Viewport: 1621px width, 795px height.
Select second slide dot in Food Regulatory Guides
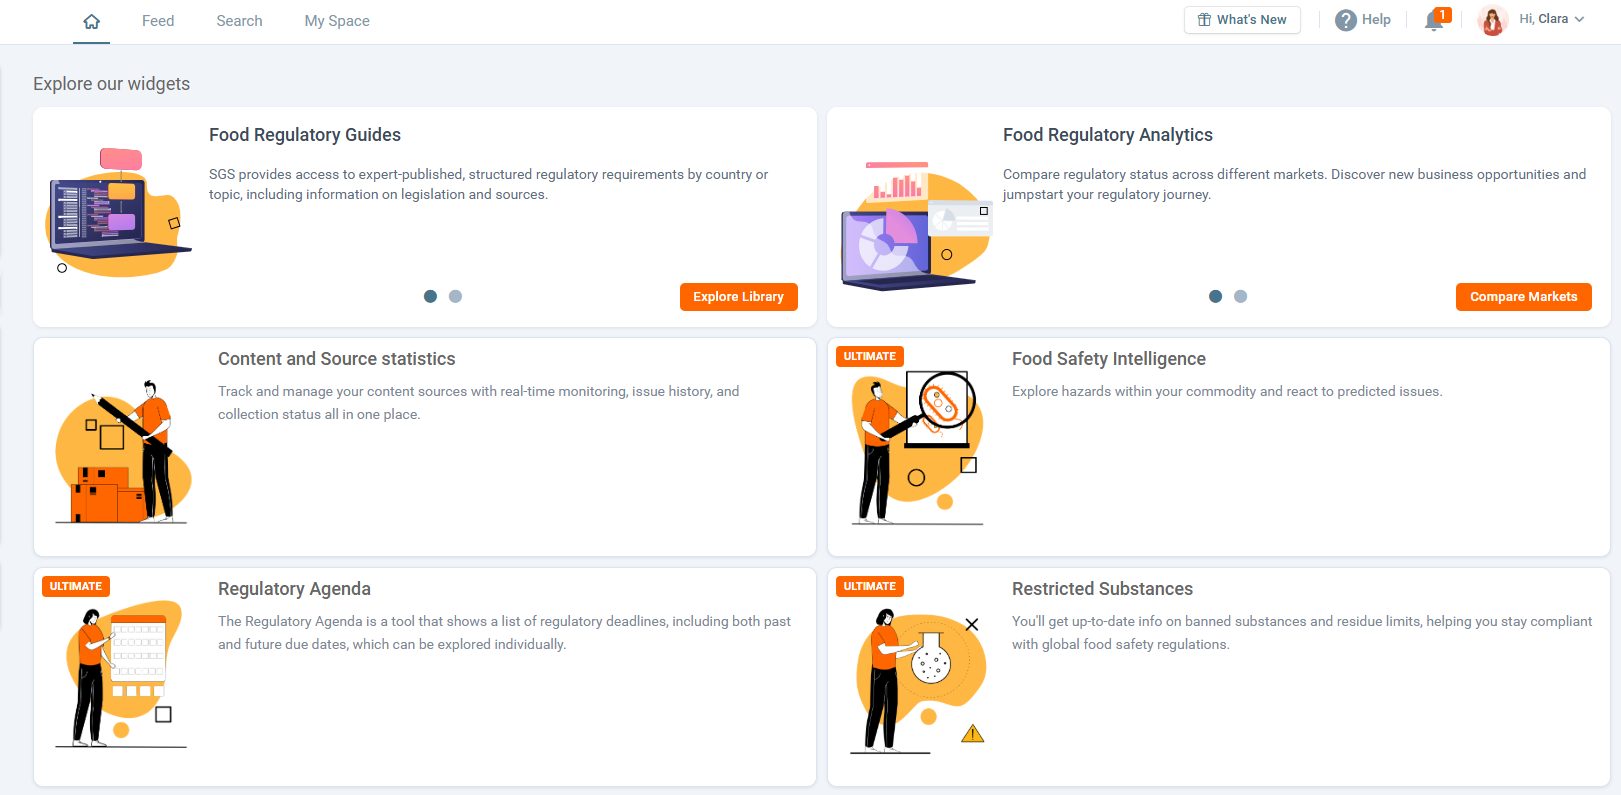(456, 296)
